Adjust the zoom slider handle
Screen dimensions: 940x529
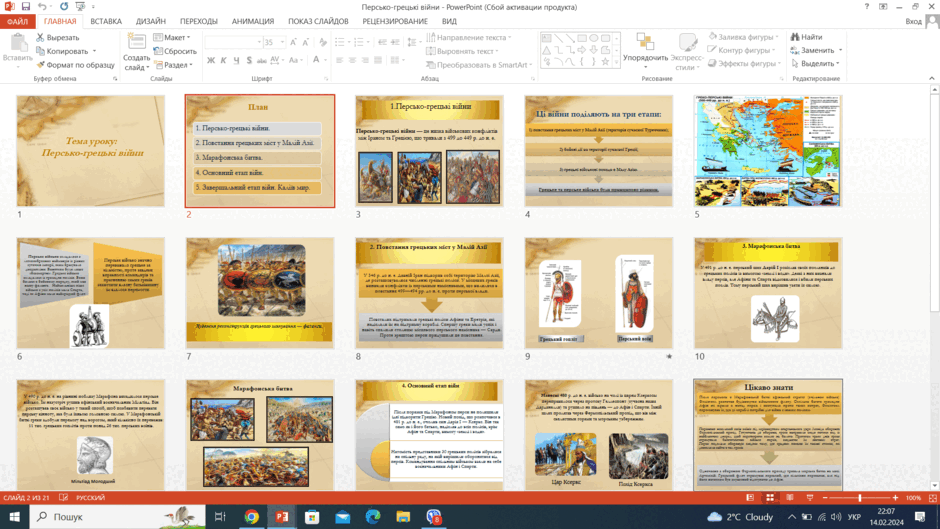(x=860, y=498)
